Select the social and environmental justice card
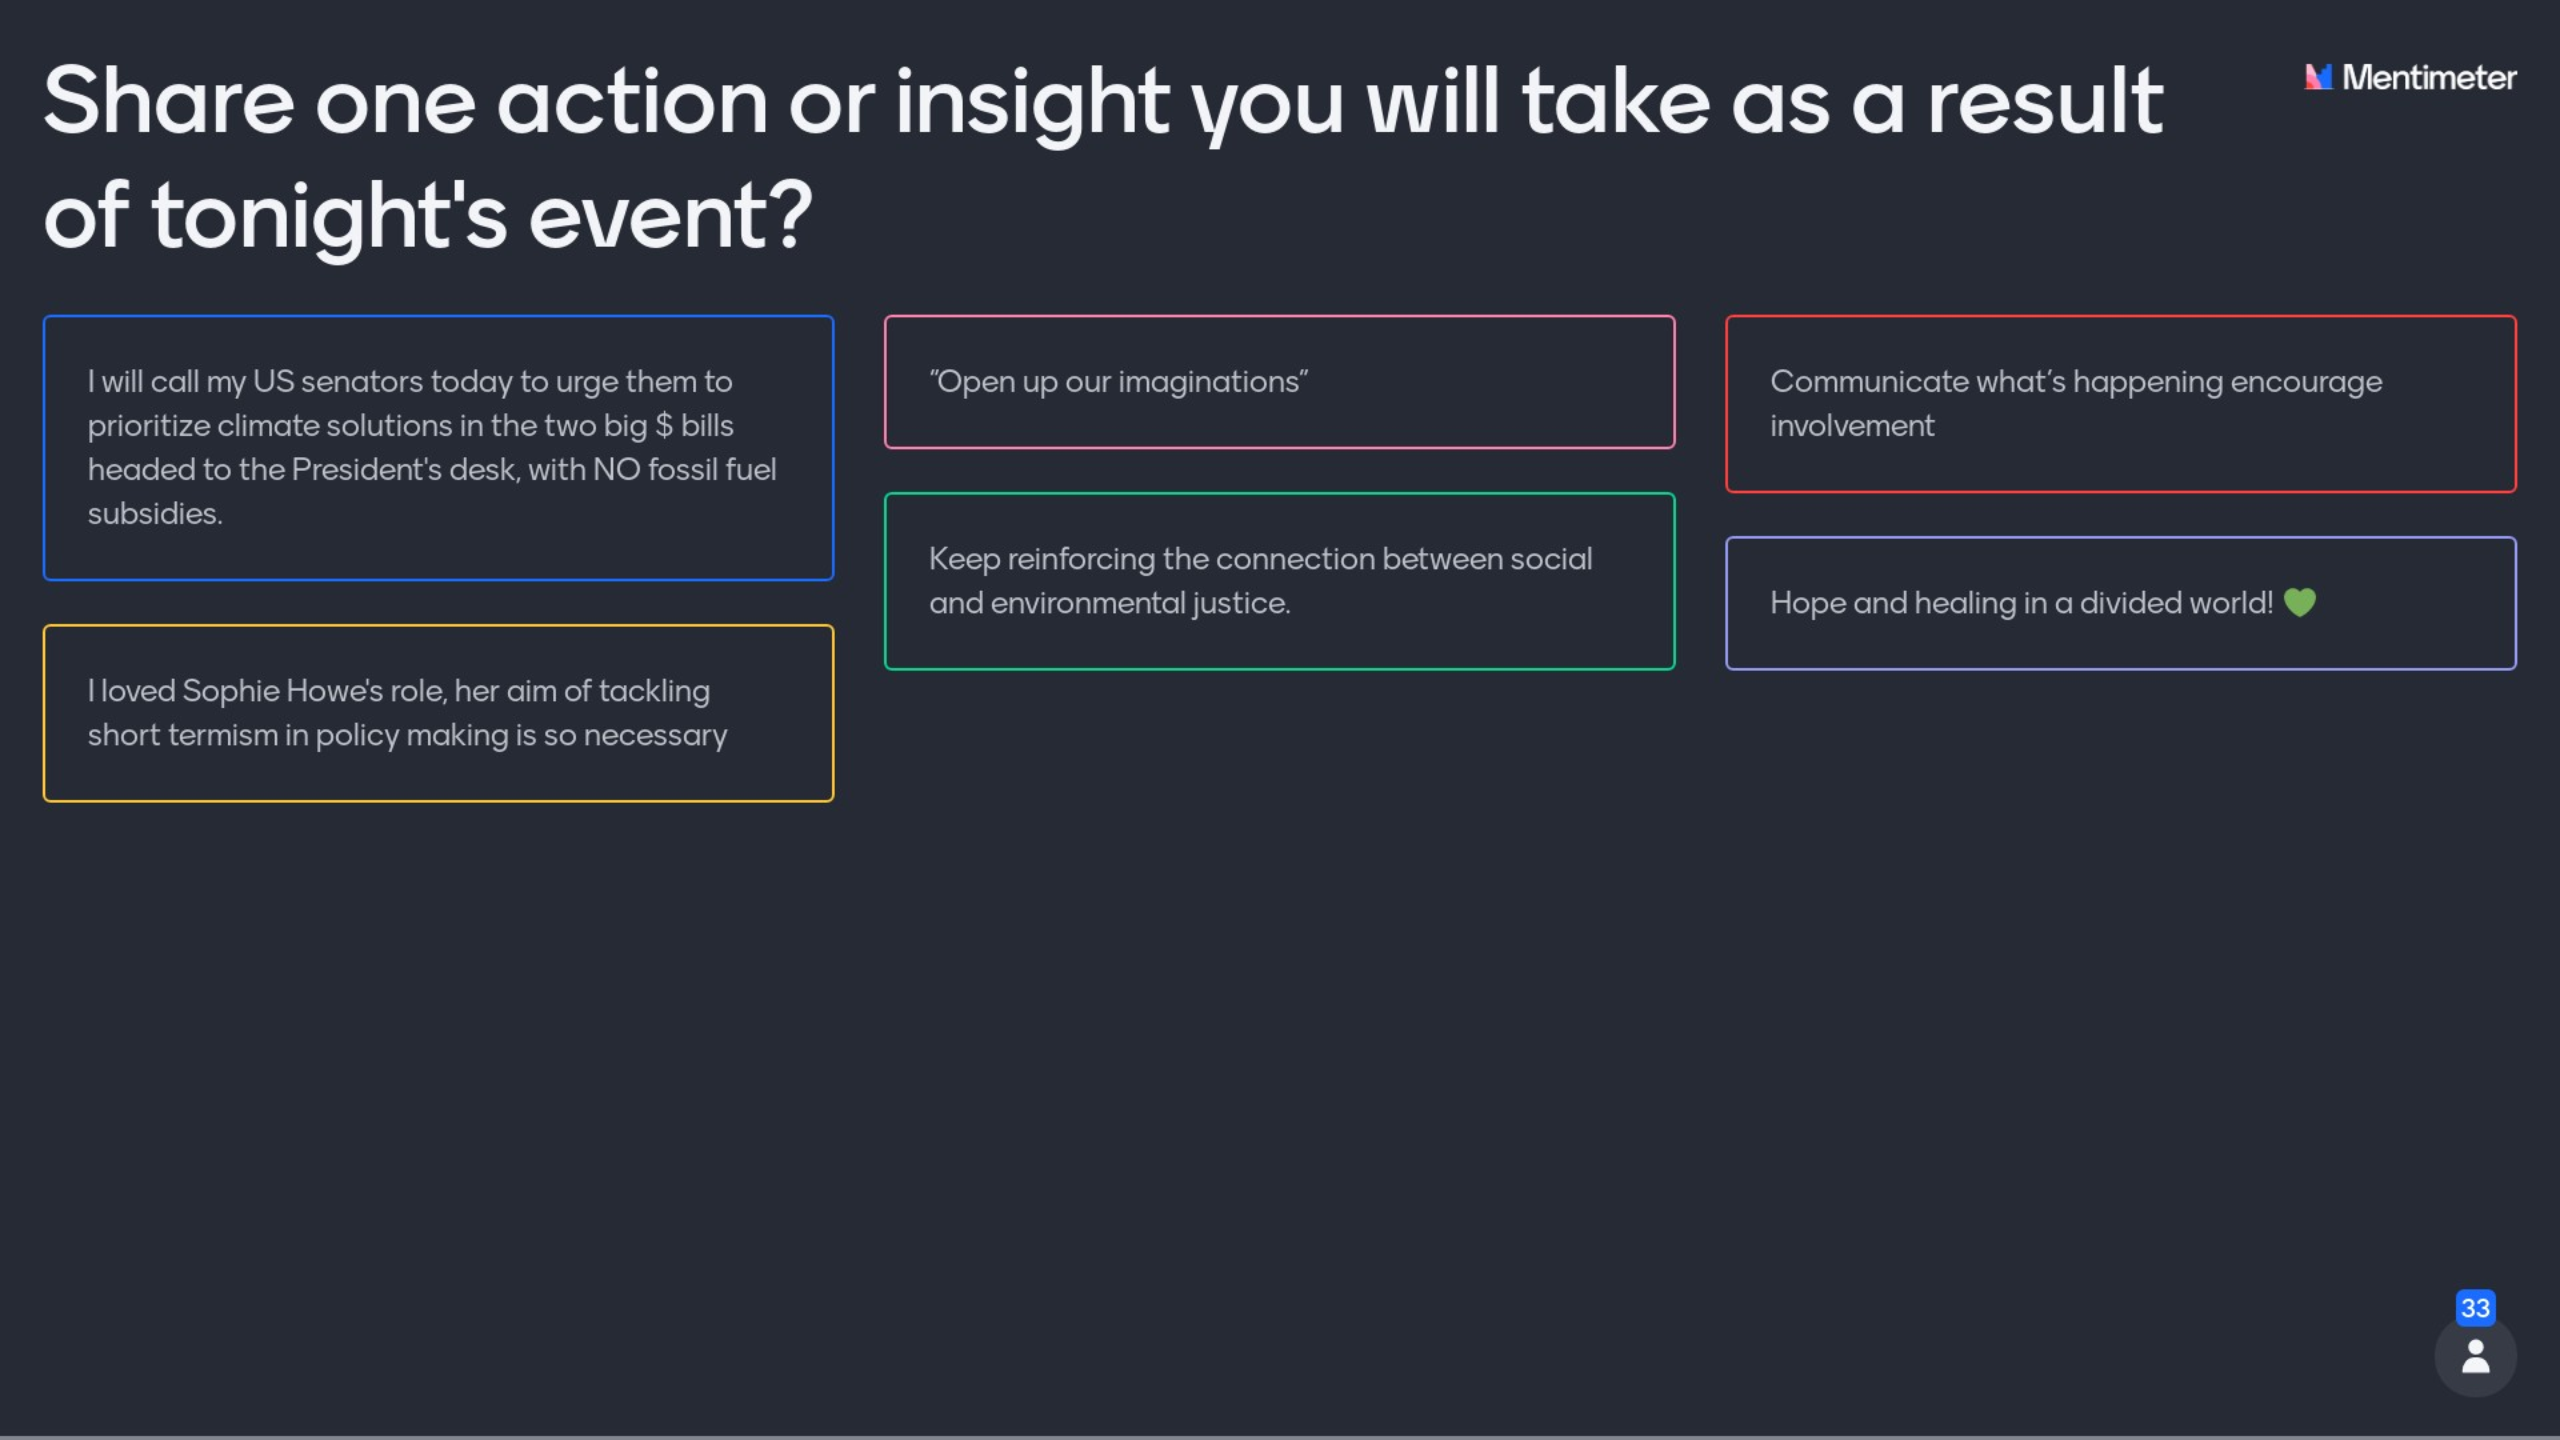The width and height of the screenshot is (2560, 1440). point(1279,581)
